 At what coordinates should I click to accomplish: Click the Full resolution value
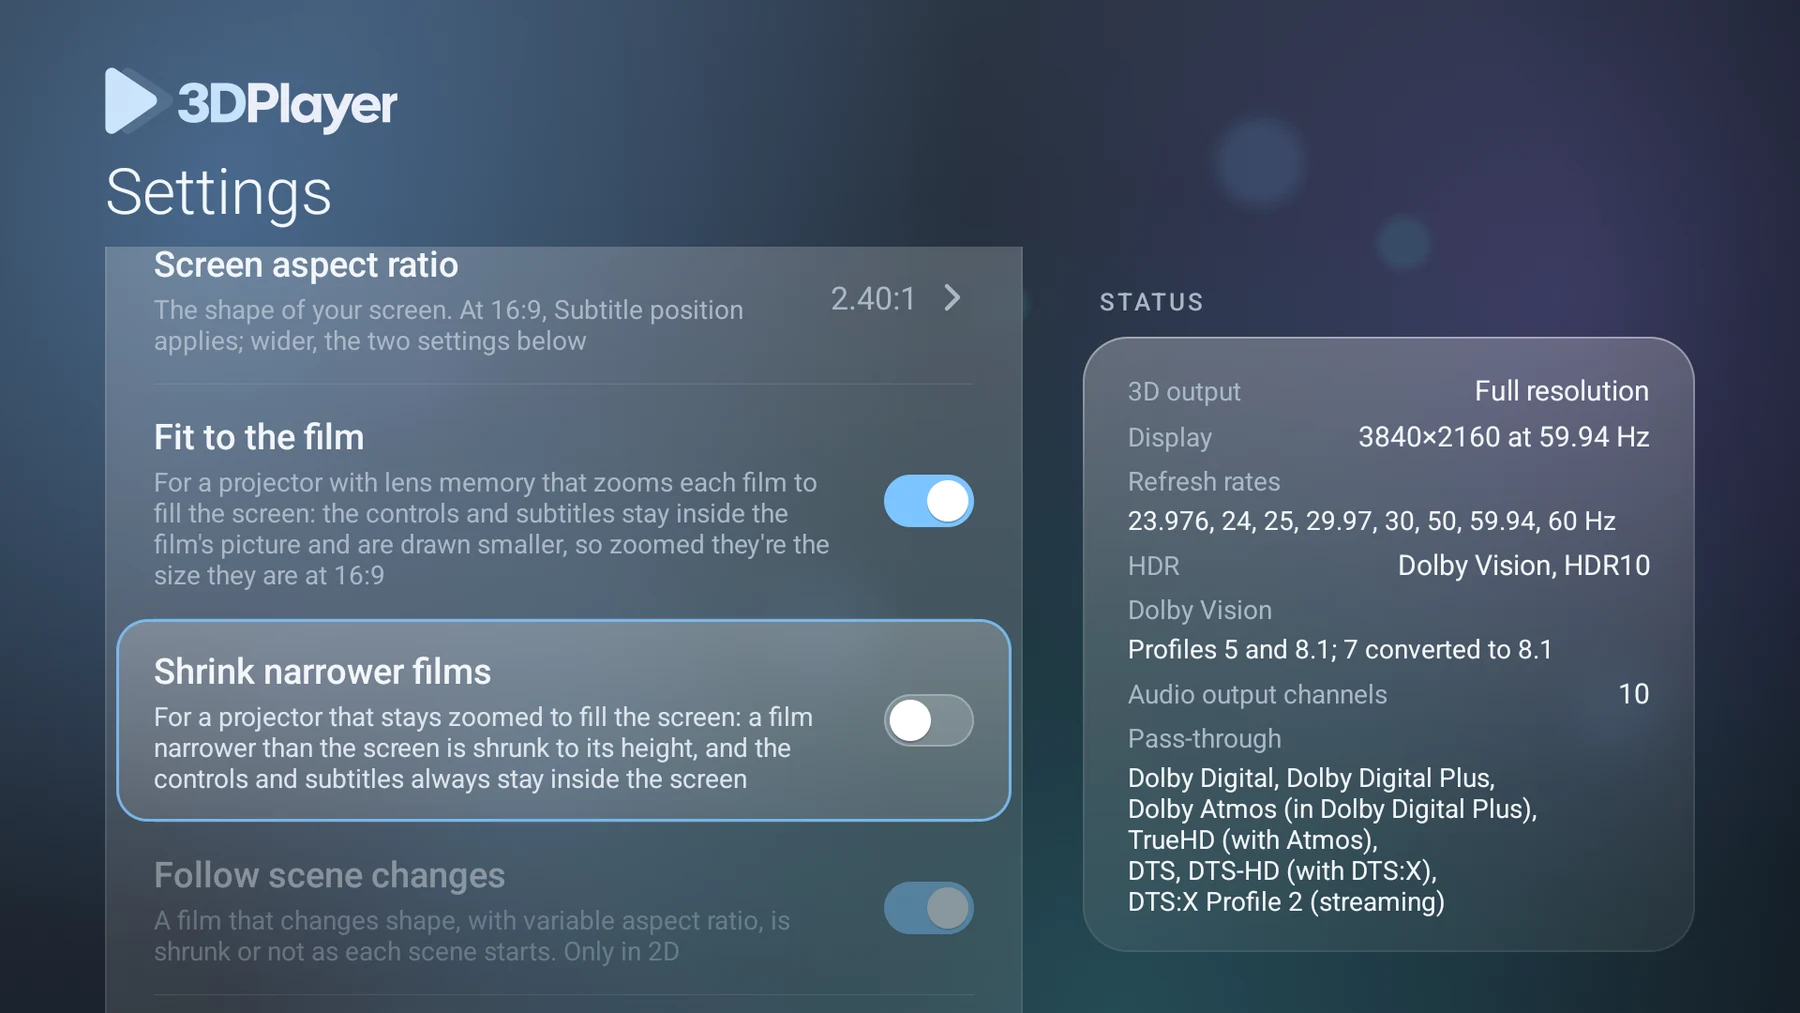click(1561, 391)
